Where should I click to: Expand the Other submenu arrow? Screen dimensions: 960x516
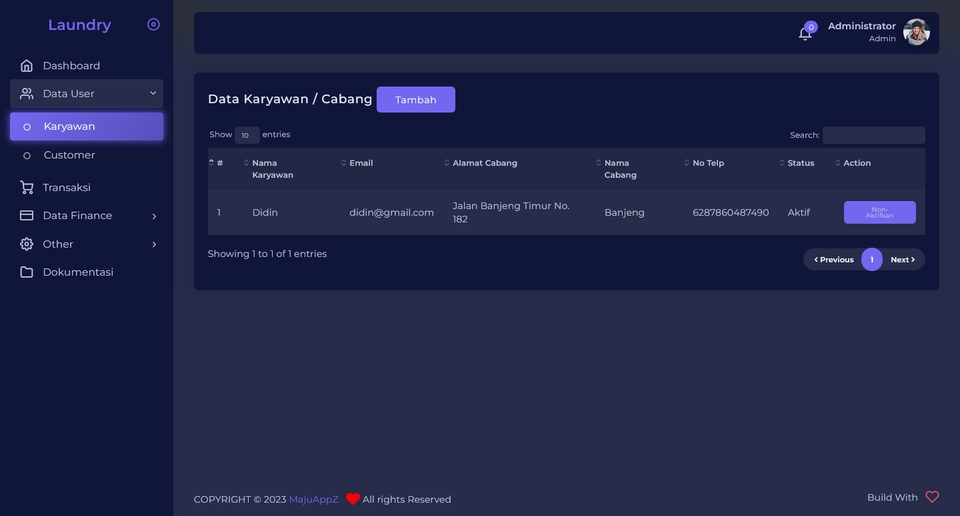[x=154, y=244]
